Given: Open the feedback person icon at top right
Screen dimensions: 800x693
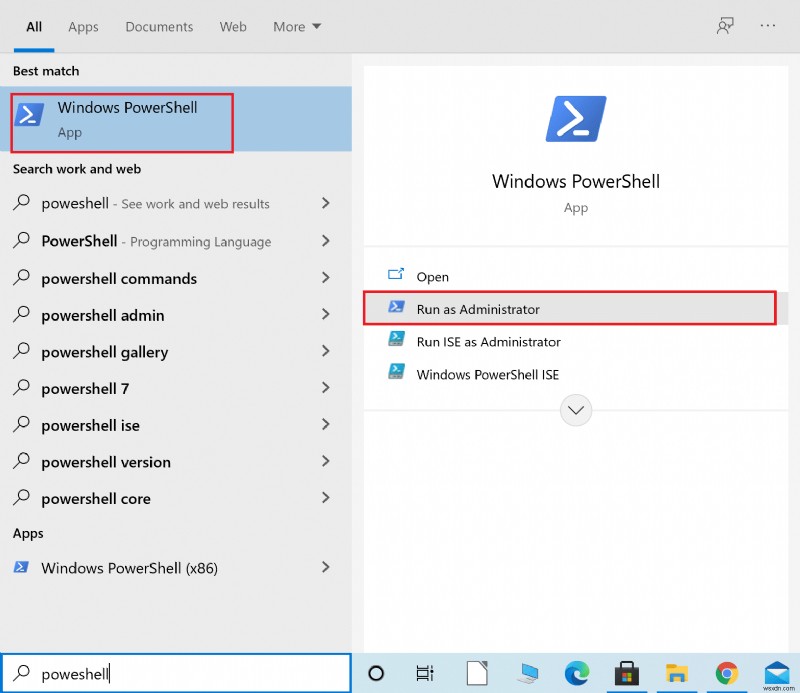Looking at the screenshot, I should pyautogui.click(x=724, y=26).
